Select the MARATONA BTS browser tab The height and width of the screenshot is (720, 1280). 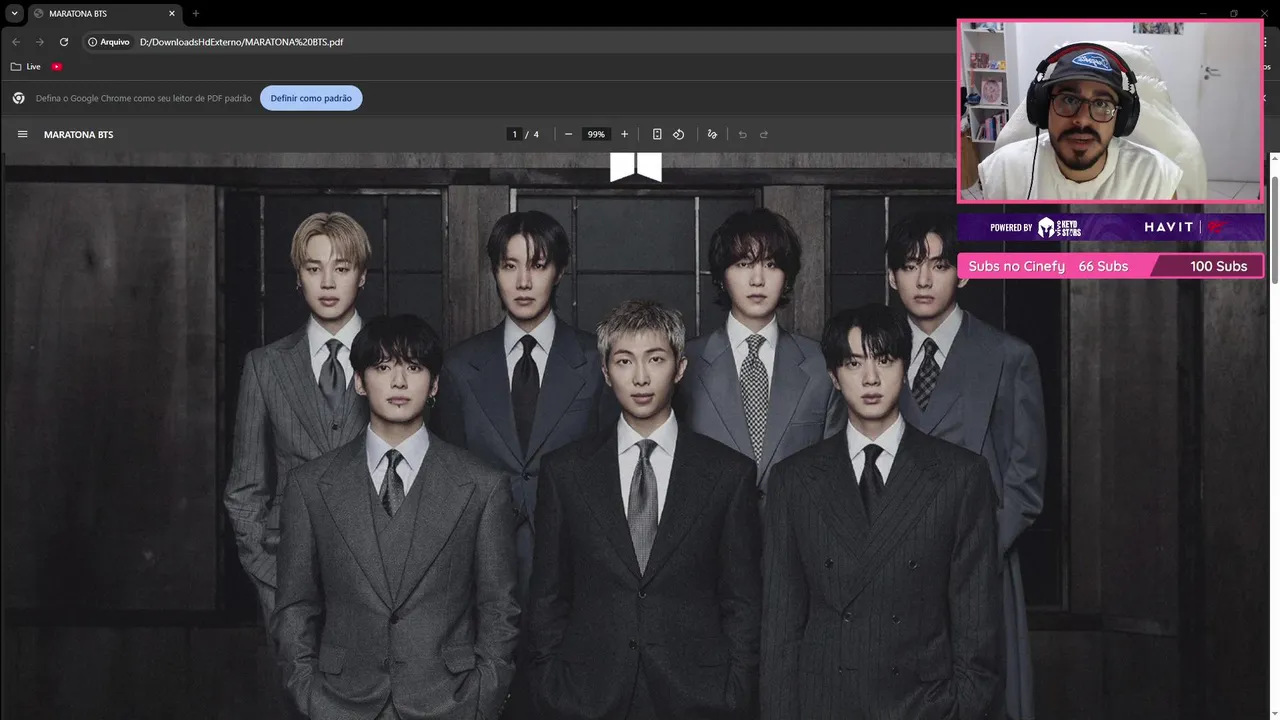point(104,13)
